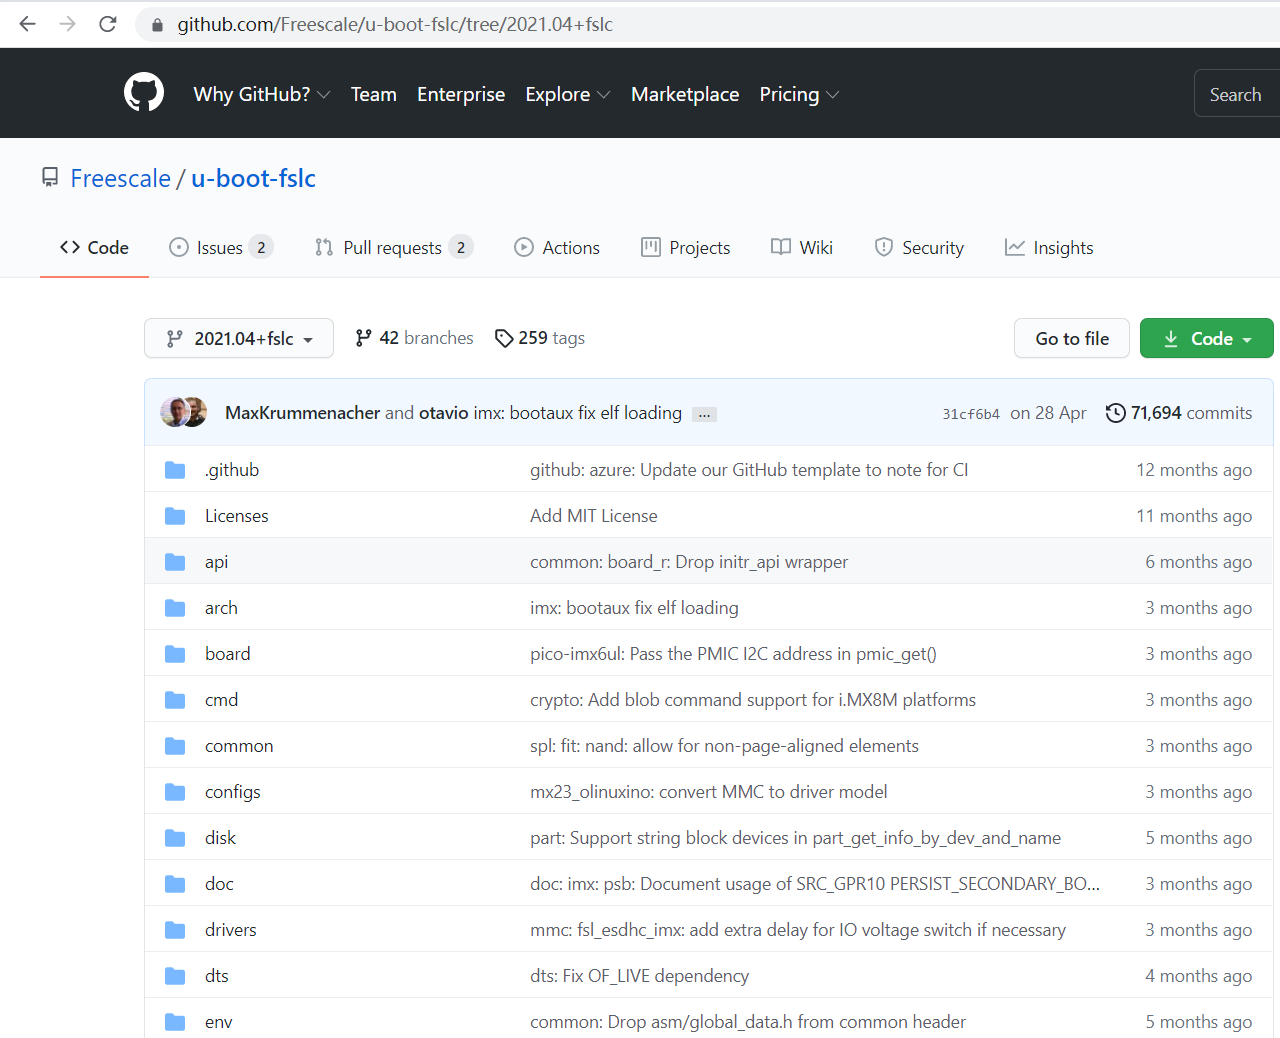Expand the Why GitHub? menu

(261, 94)
